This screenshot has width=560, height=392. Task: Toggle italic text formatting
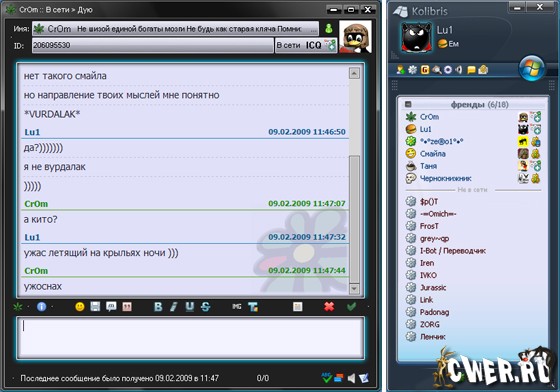[x=174, y=307]
